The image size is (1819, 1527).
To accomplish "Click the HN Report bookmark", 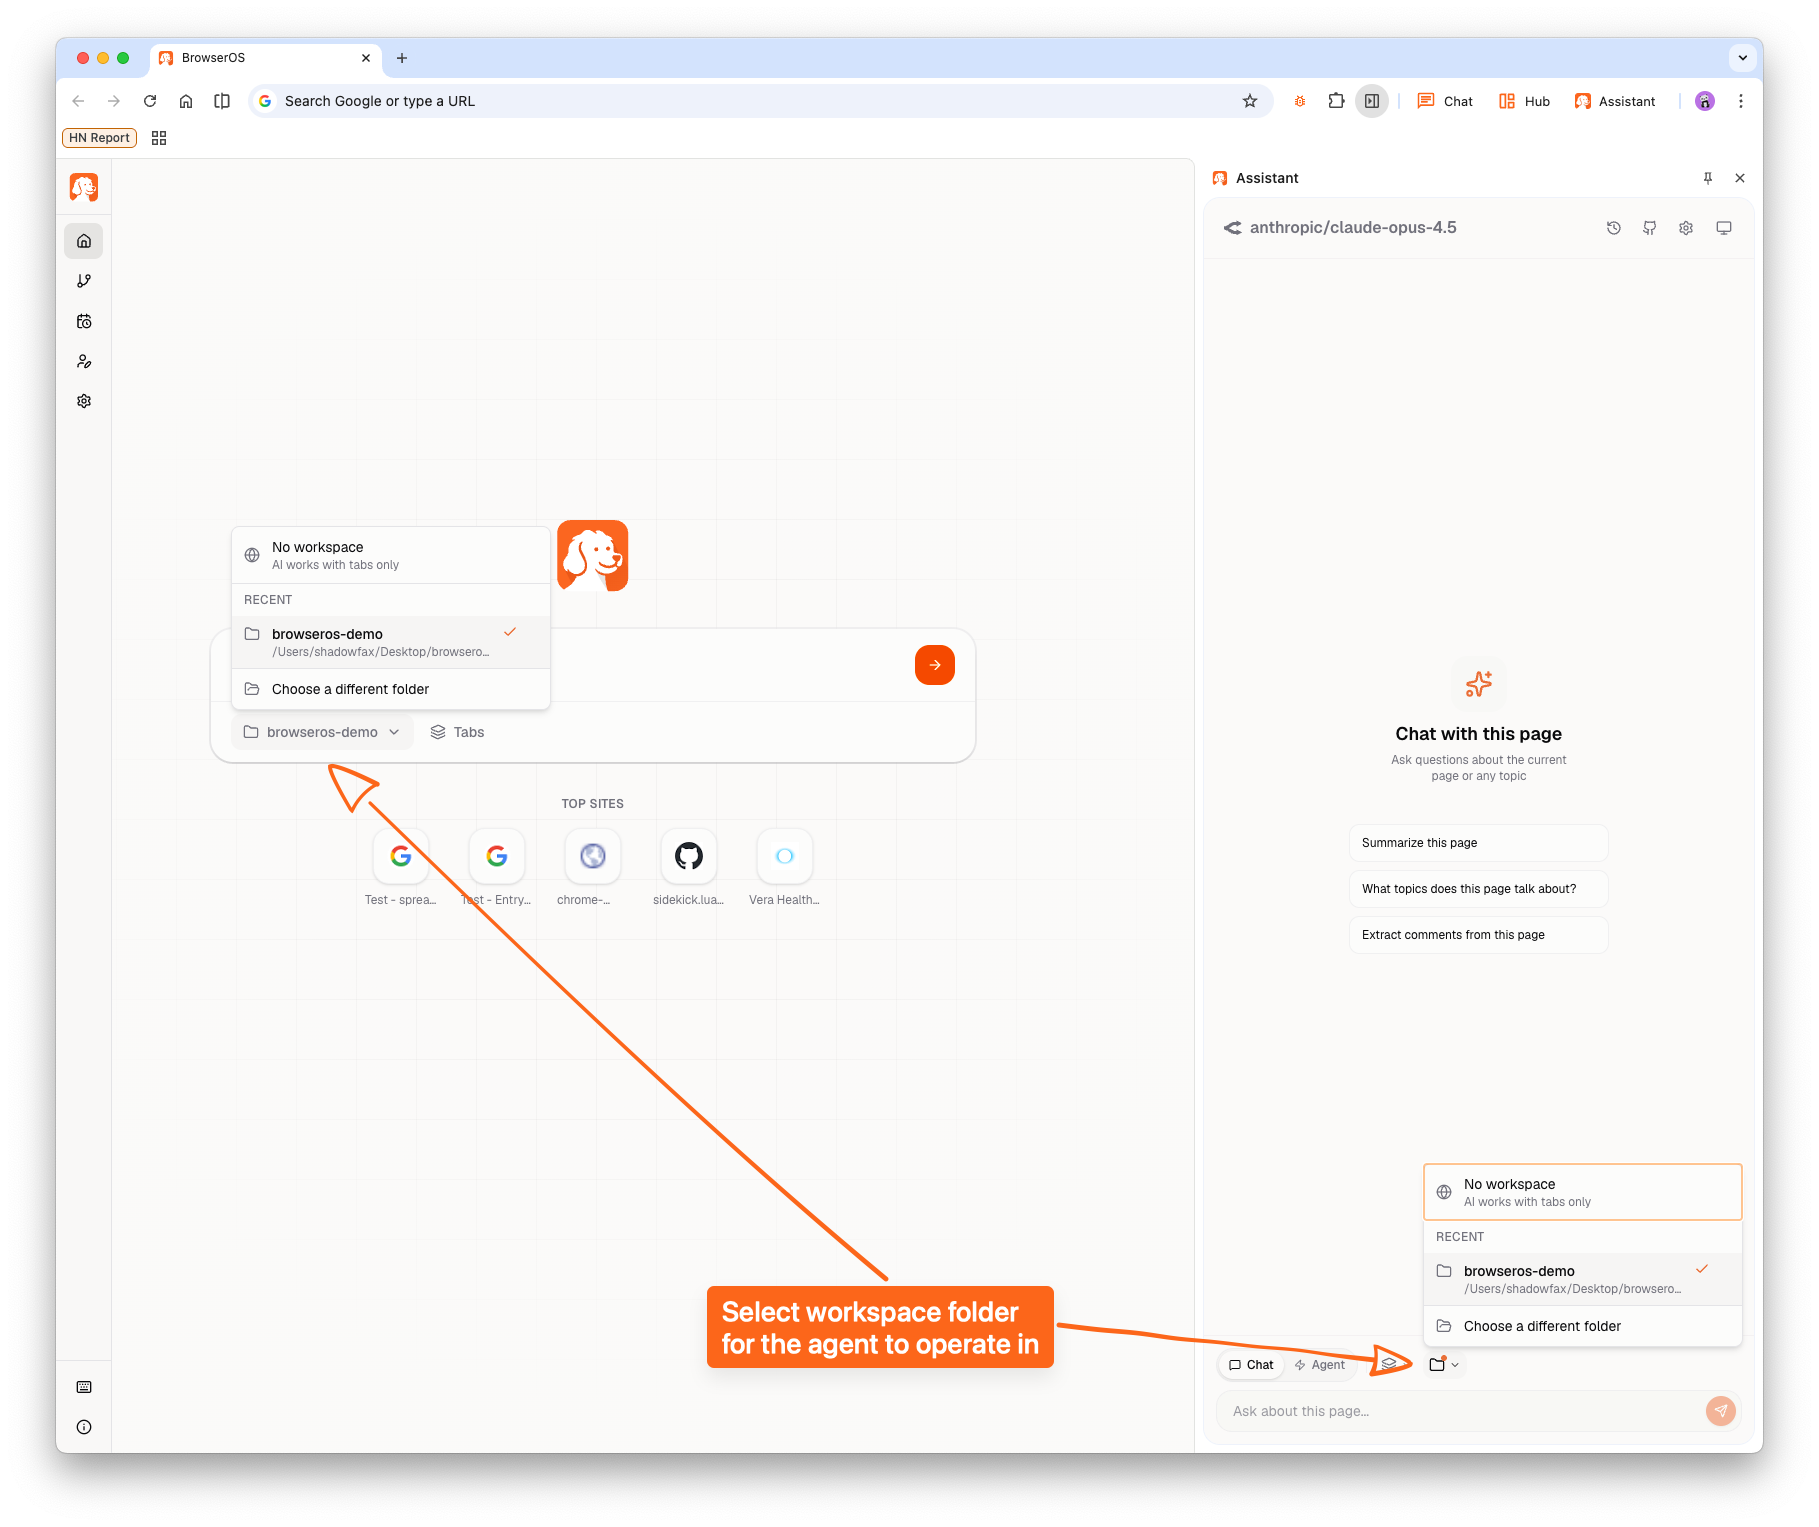I will 98,137.
